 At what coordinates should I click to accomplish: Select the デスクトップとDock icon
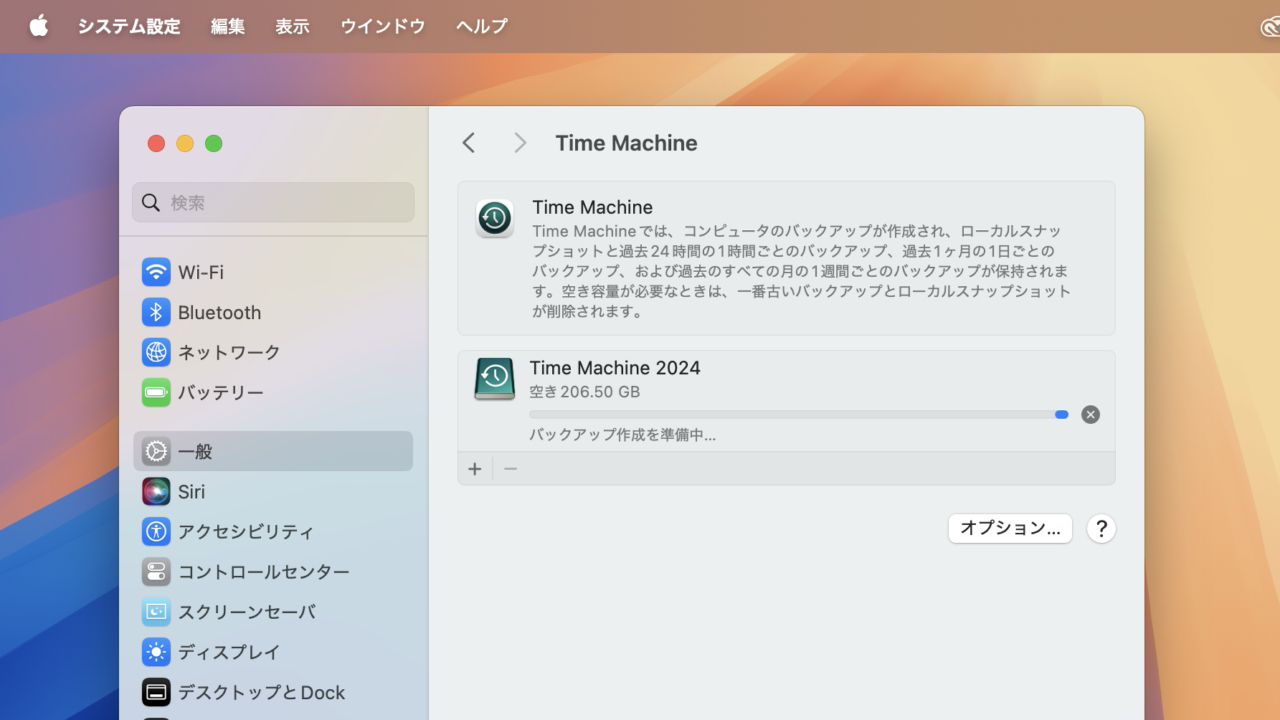[x=156, y=692]
